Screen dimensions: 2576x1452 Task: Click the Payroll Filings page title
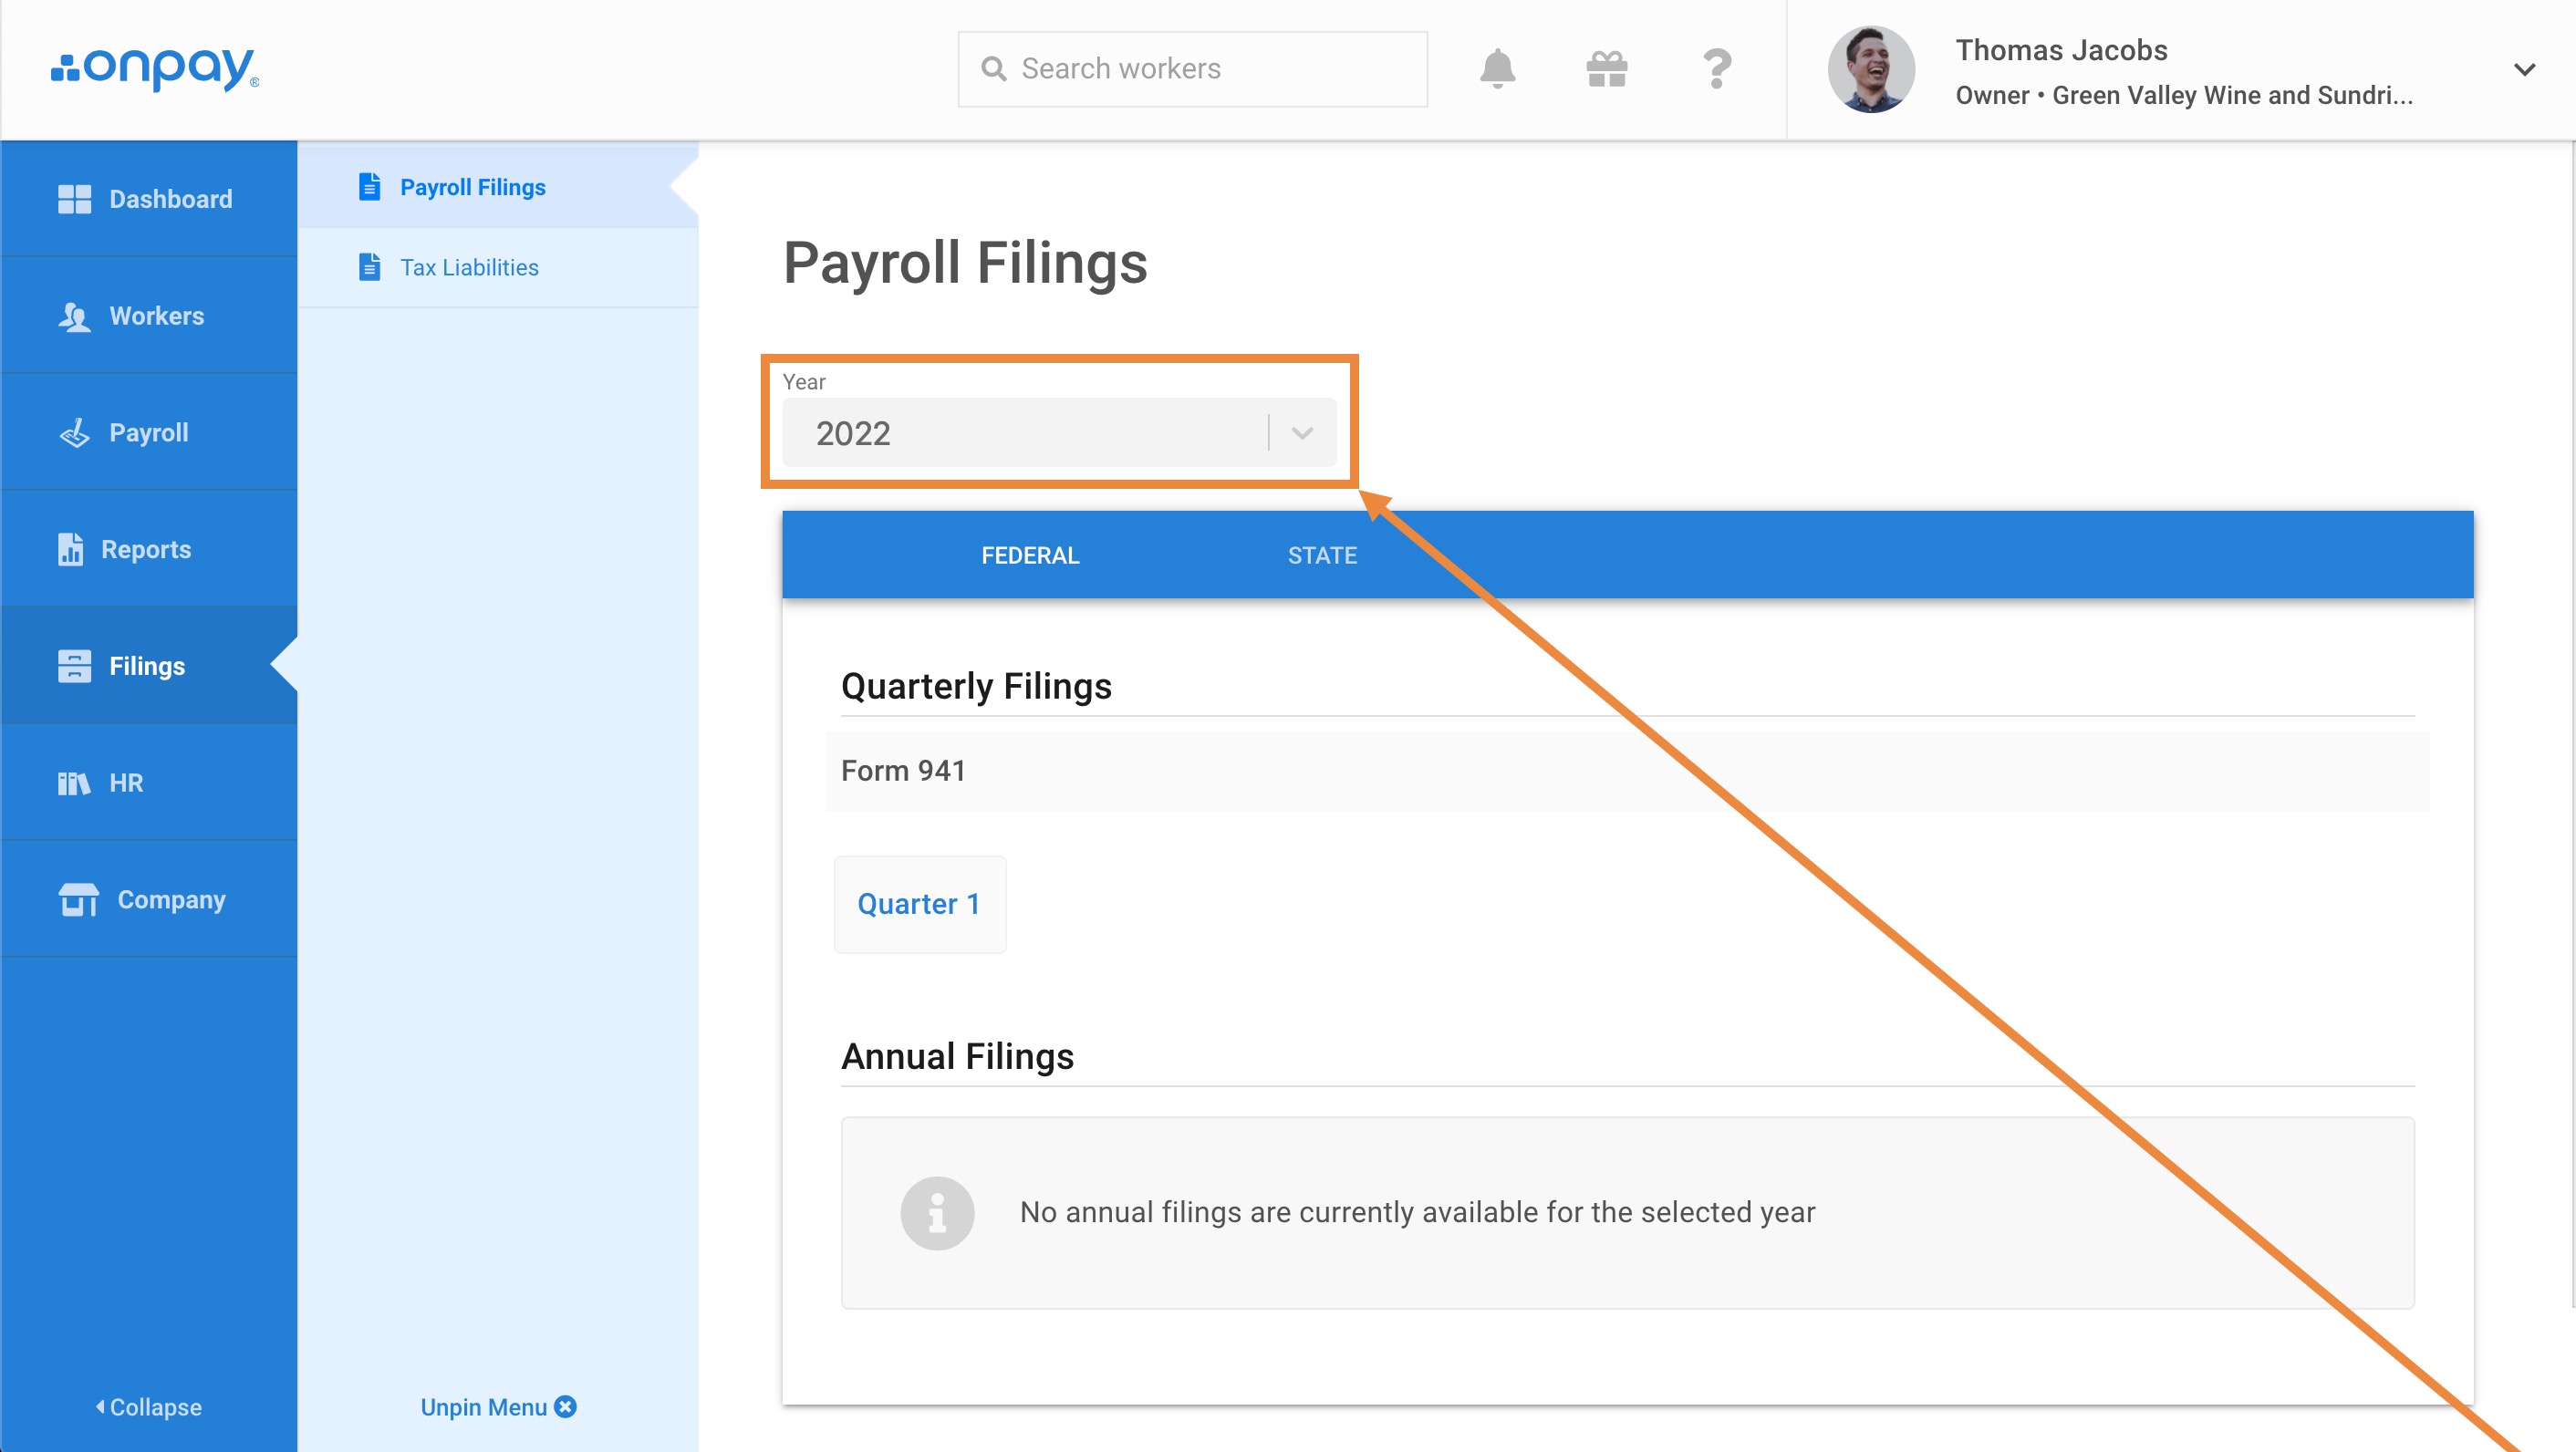pos(965,262)
